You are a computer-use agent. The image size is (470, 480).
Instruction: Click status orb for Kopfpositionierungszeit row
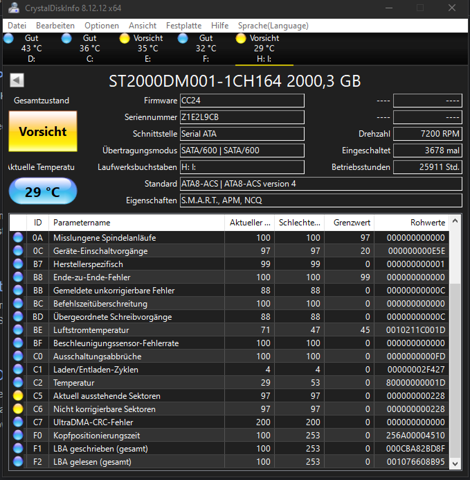pyautogui.click(x=18, y=435)
